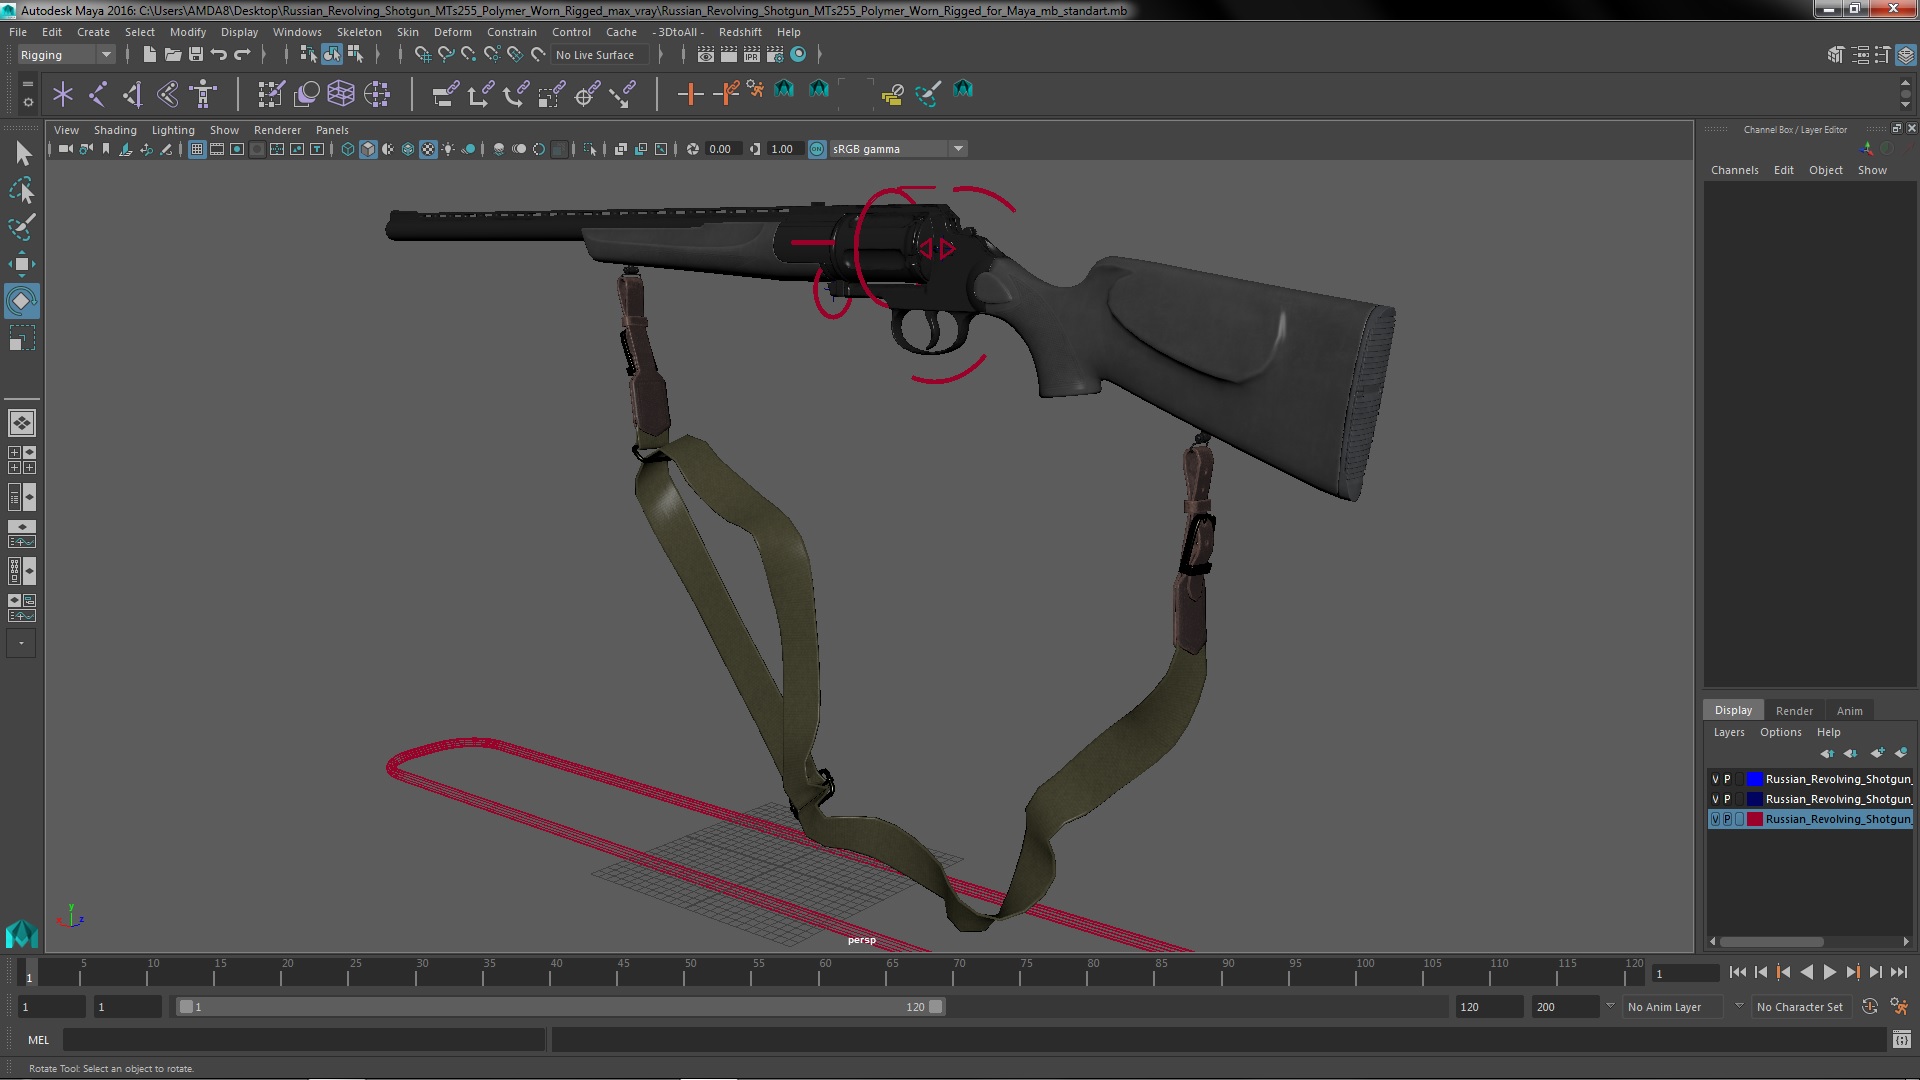The image size is (1920, 1080).
Task: Toggle playback P on the bright blue layer
Action: coord(1727,779)
